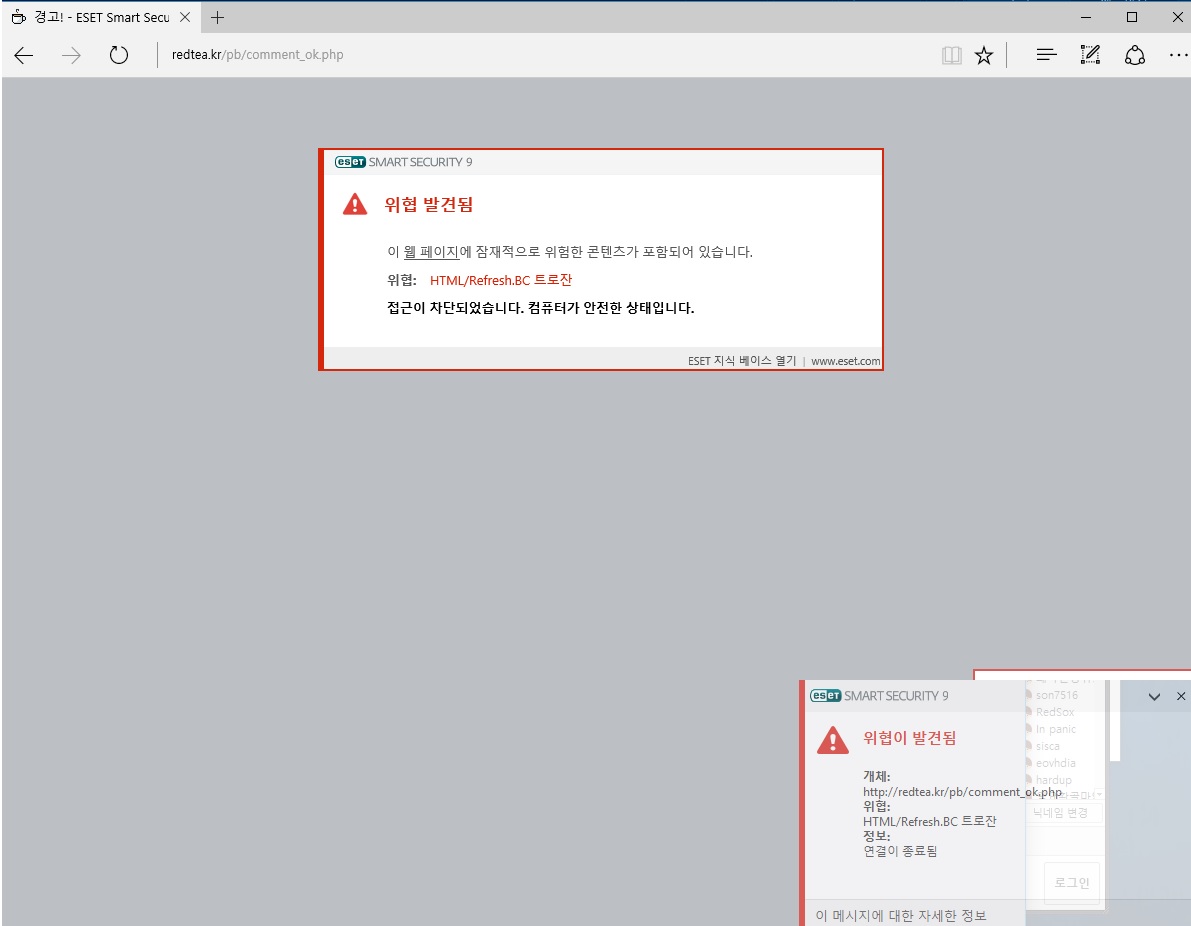1191x926 pixels.
Task: Click the Forward navigation arrow
Action: coord(71,55)
